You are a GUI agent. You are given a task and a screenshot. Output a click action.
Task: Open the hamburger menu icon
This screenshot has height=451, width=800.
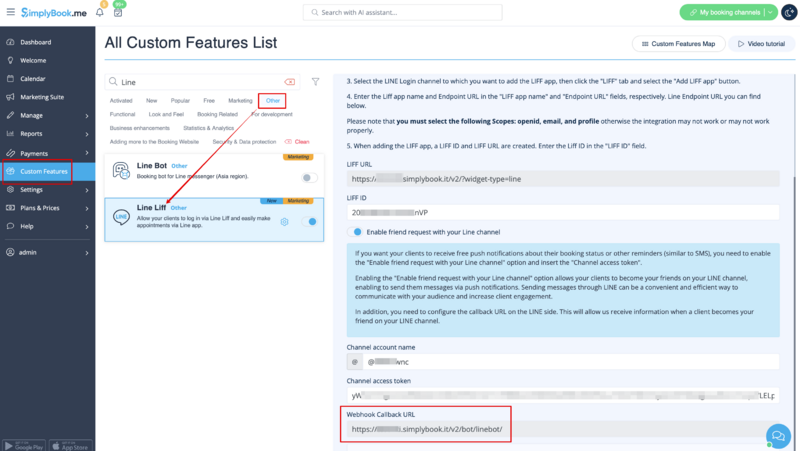(x=11, y=12)
